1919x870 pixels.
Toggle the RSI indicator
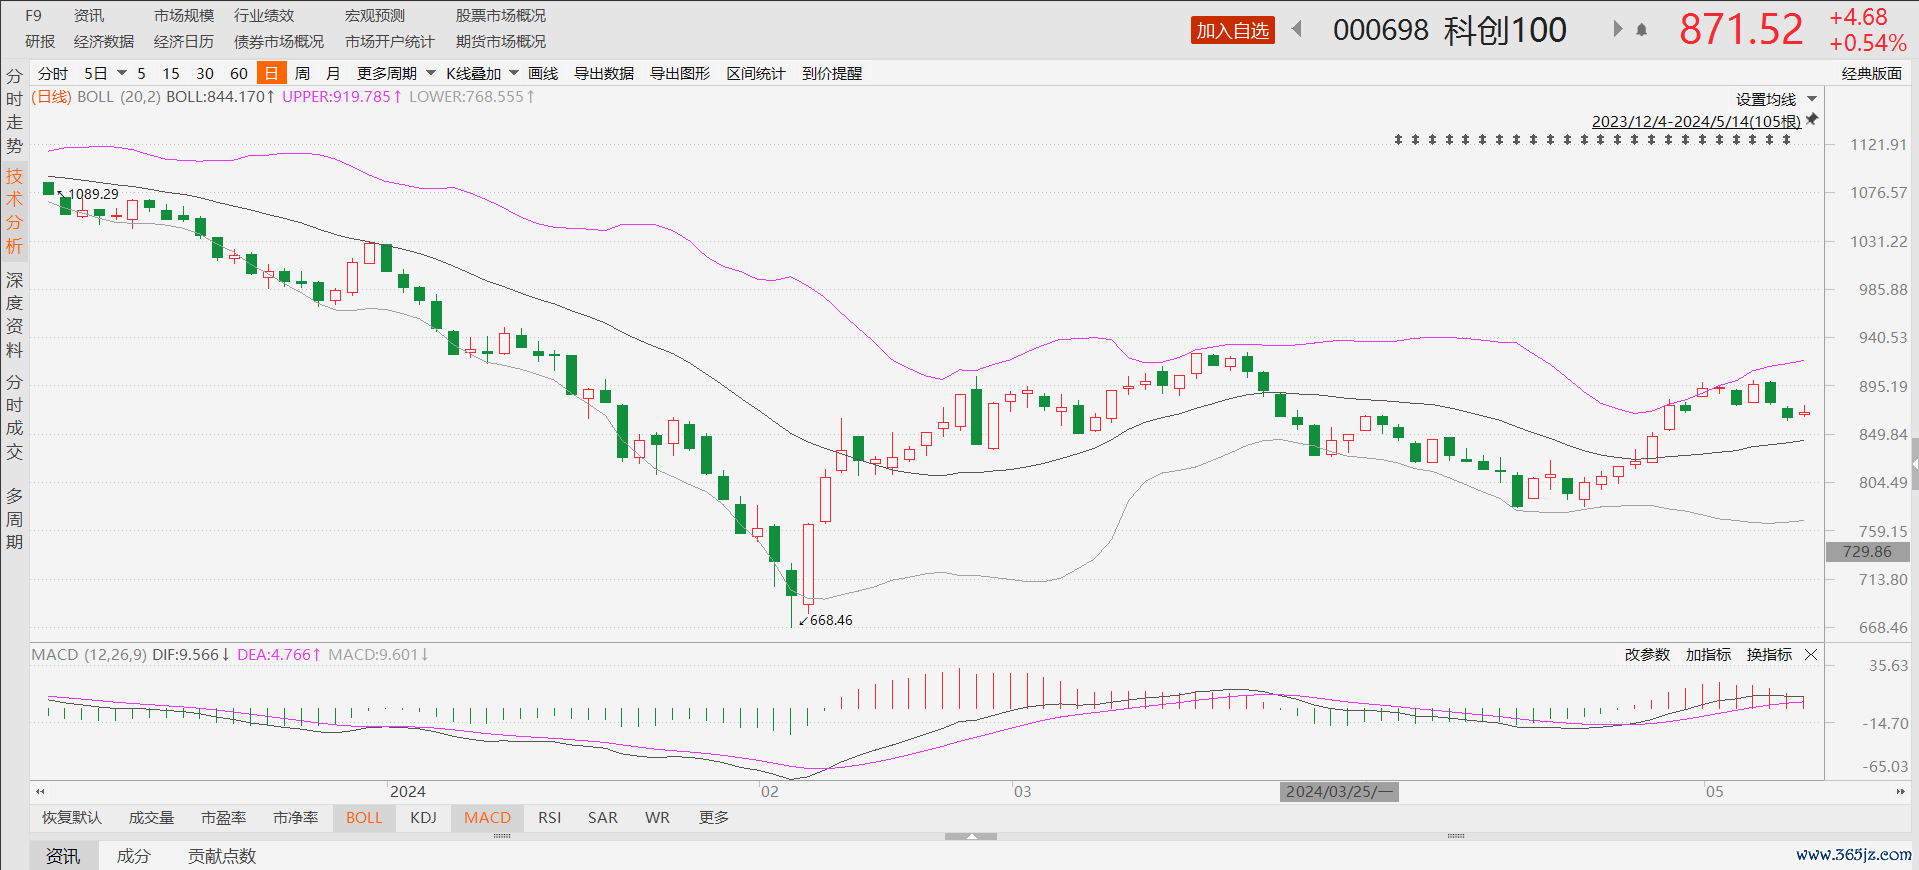pos(549,818)
